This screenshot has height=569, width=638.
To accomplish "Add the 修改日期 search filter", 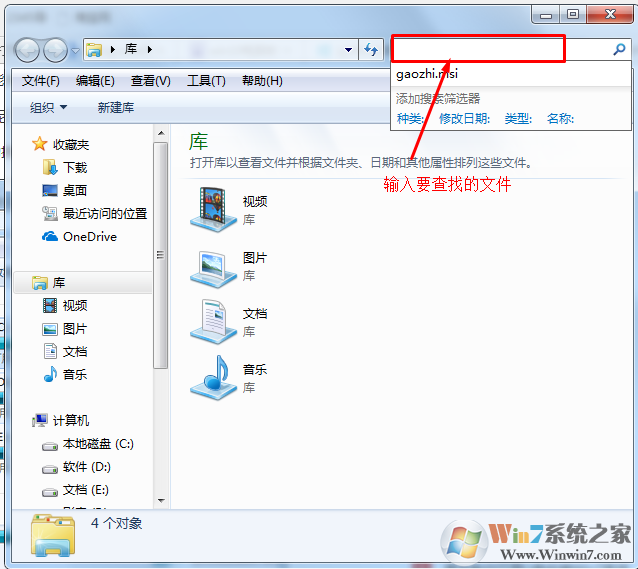I will (x=464, y=118).
